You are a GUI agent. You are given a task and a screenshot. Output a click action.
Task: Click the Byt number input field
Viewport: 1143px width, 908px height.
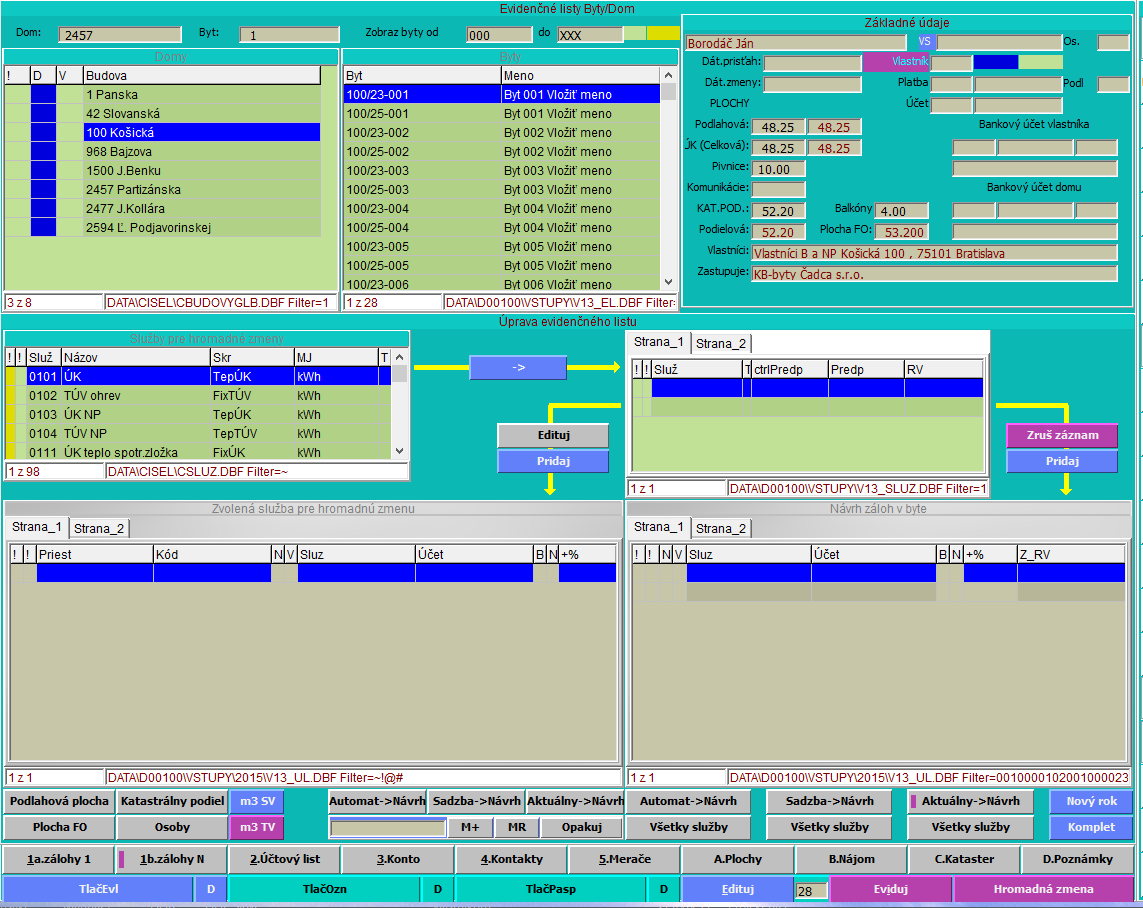coord(289,35)
